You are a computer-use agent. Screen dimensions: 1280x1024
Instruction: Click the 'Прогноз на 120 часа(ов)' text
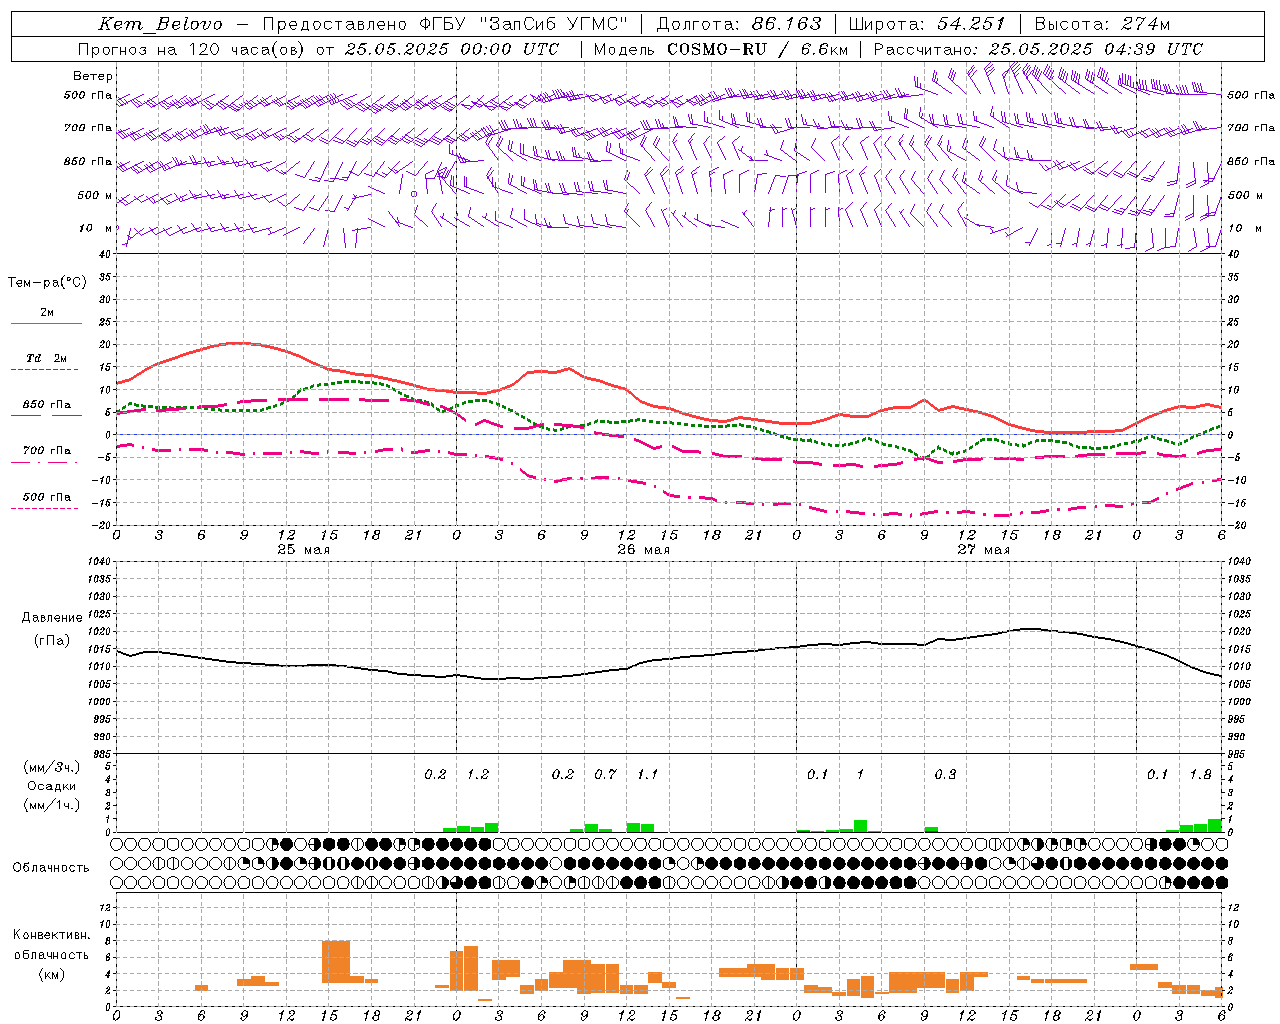(x=191, y=49)
